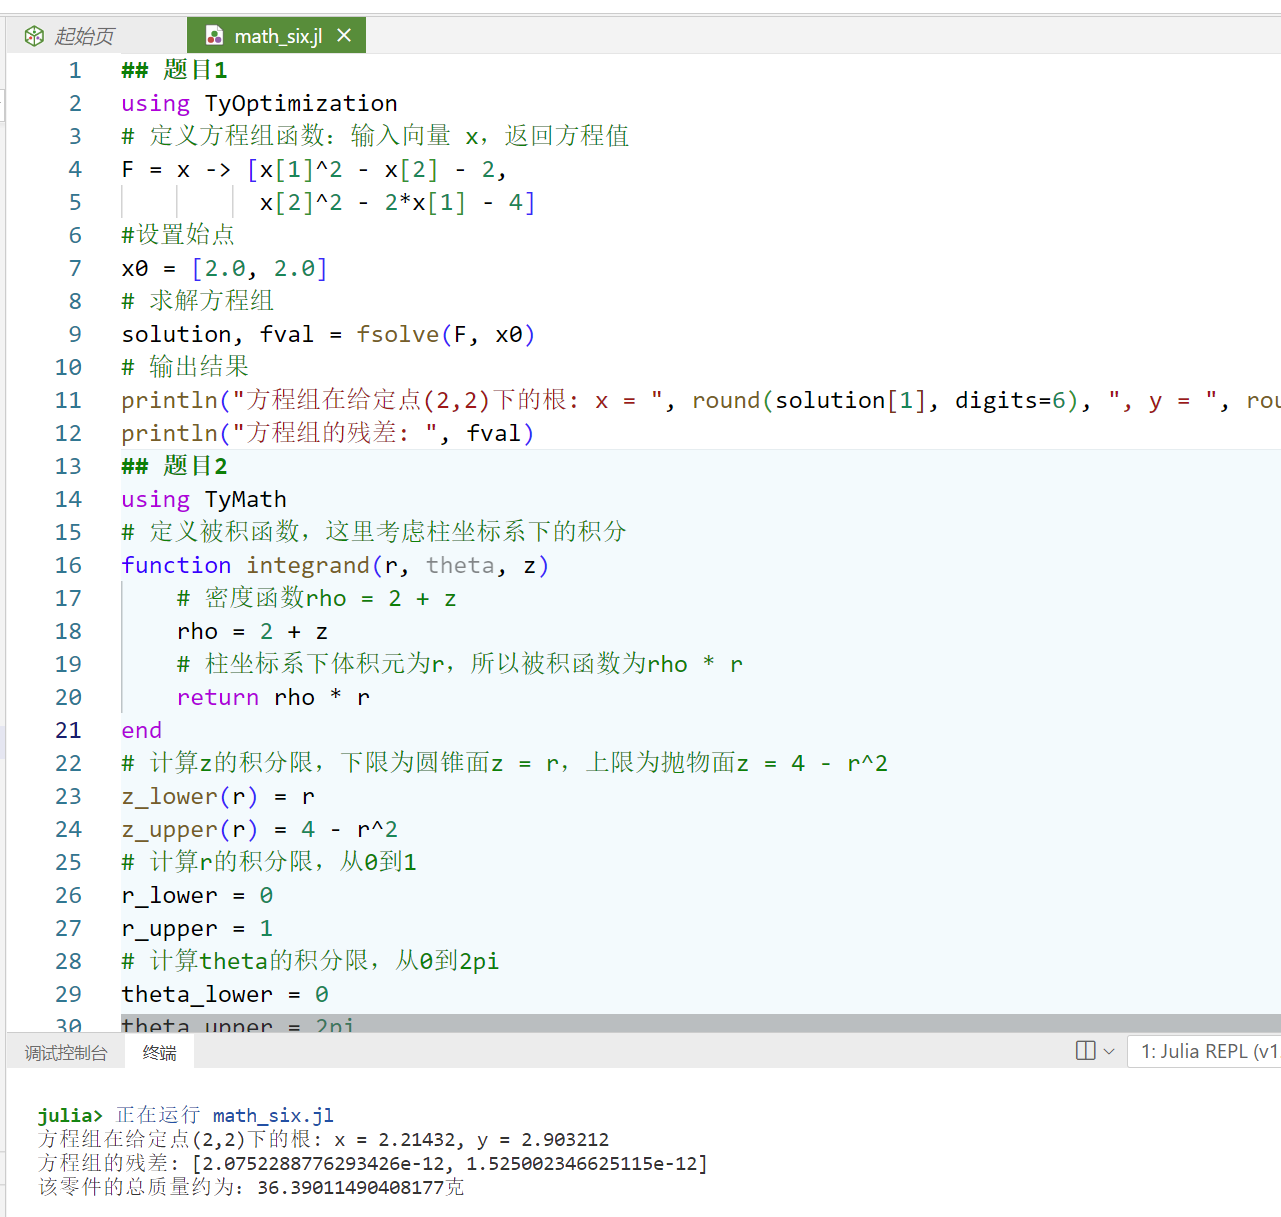Image resolution: width=1281 pixels, height=1217 pixels.
Task: Open the Julia REPL terminal selector dropdown
Action: [x=1204, y=1051]
